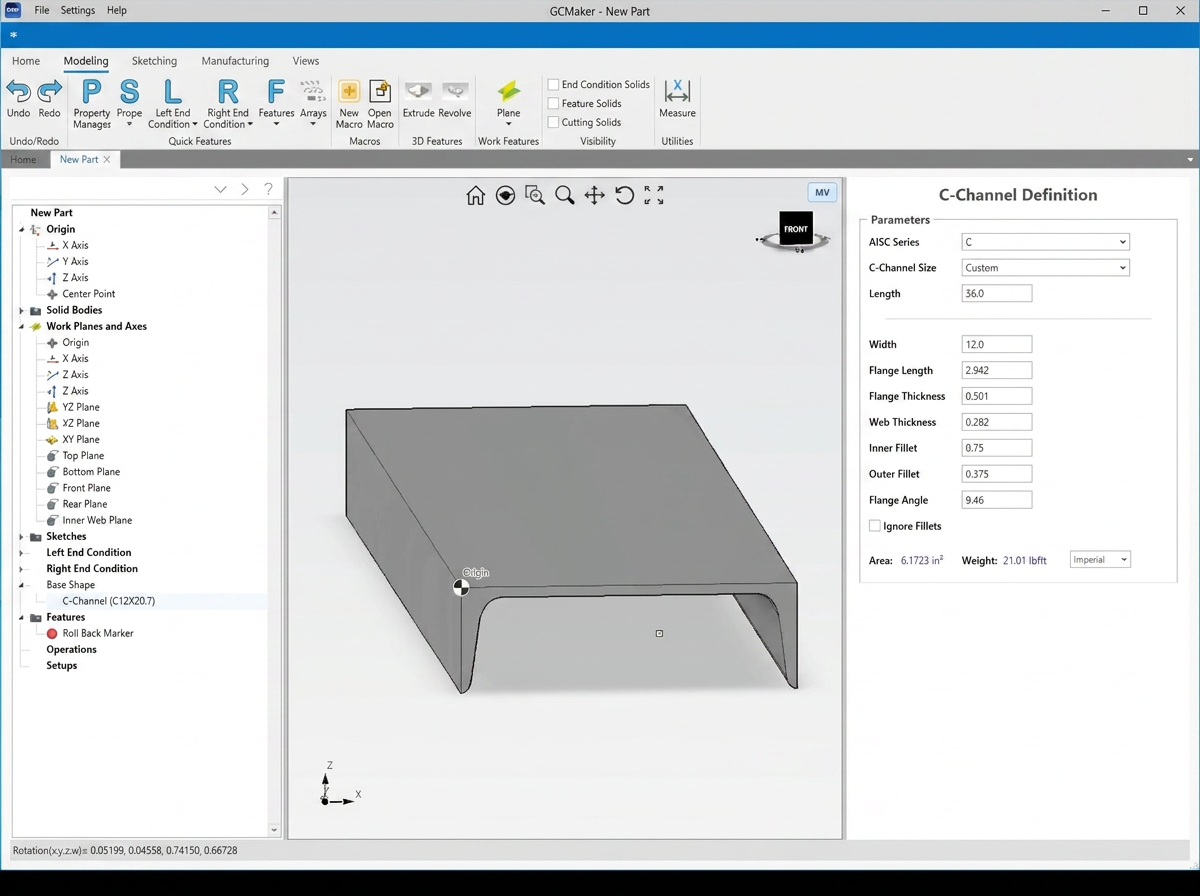The image size is (1200, 896).
Task: Click tree panel scrollbar down arrow
Action: [274, 830]
